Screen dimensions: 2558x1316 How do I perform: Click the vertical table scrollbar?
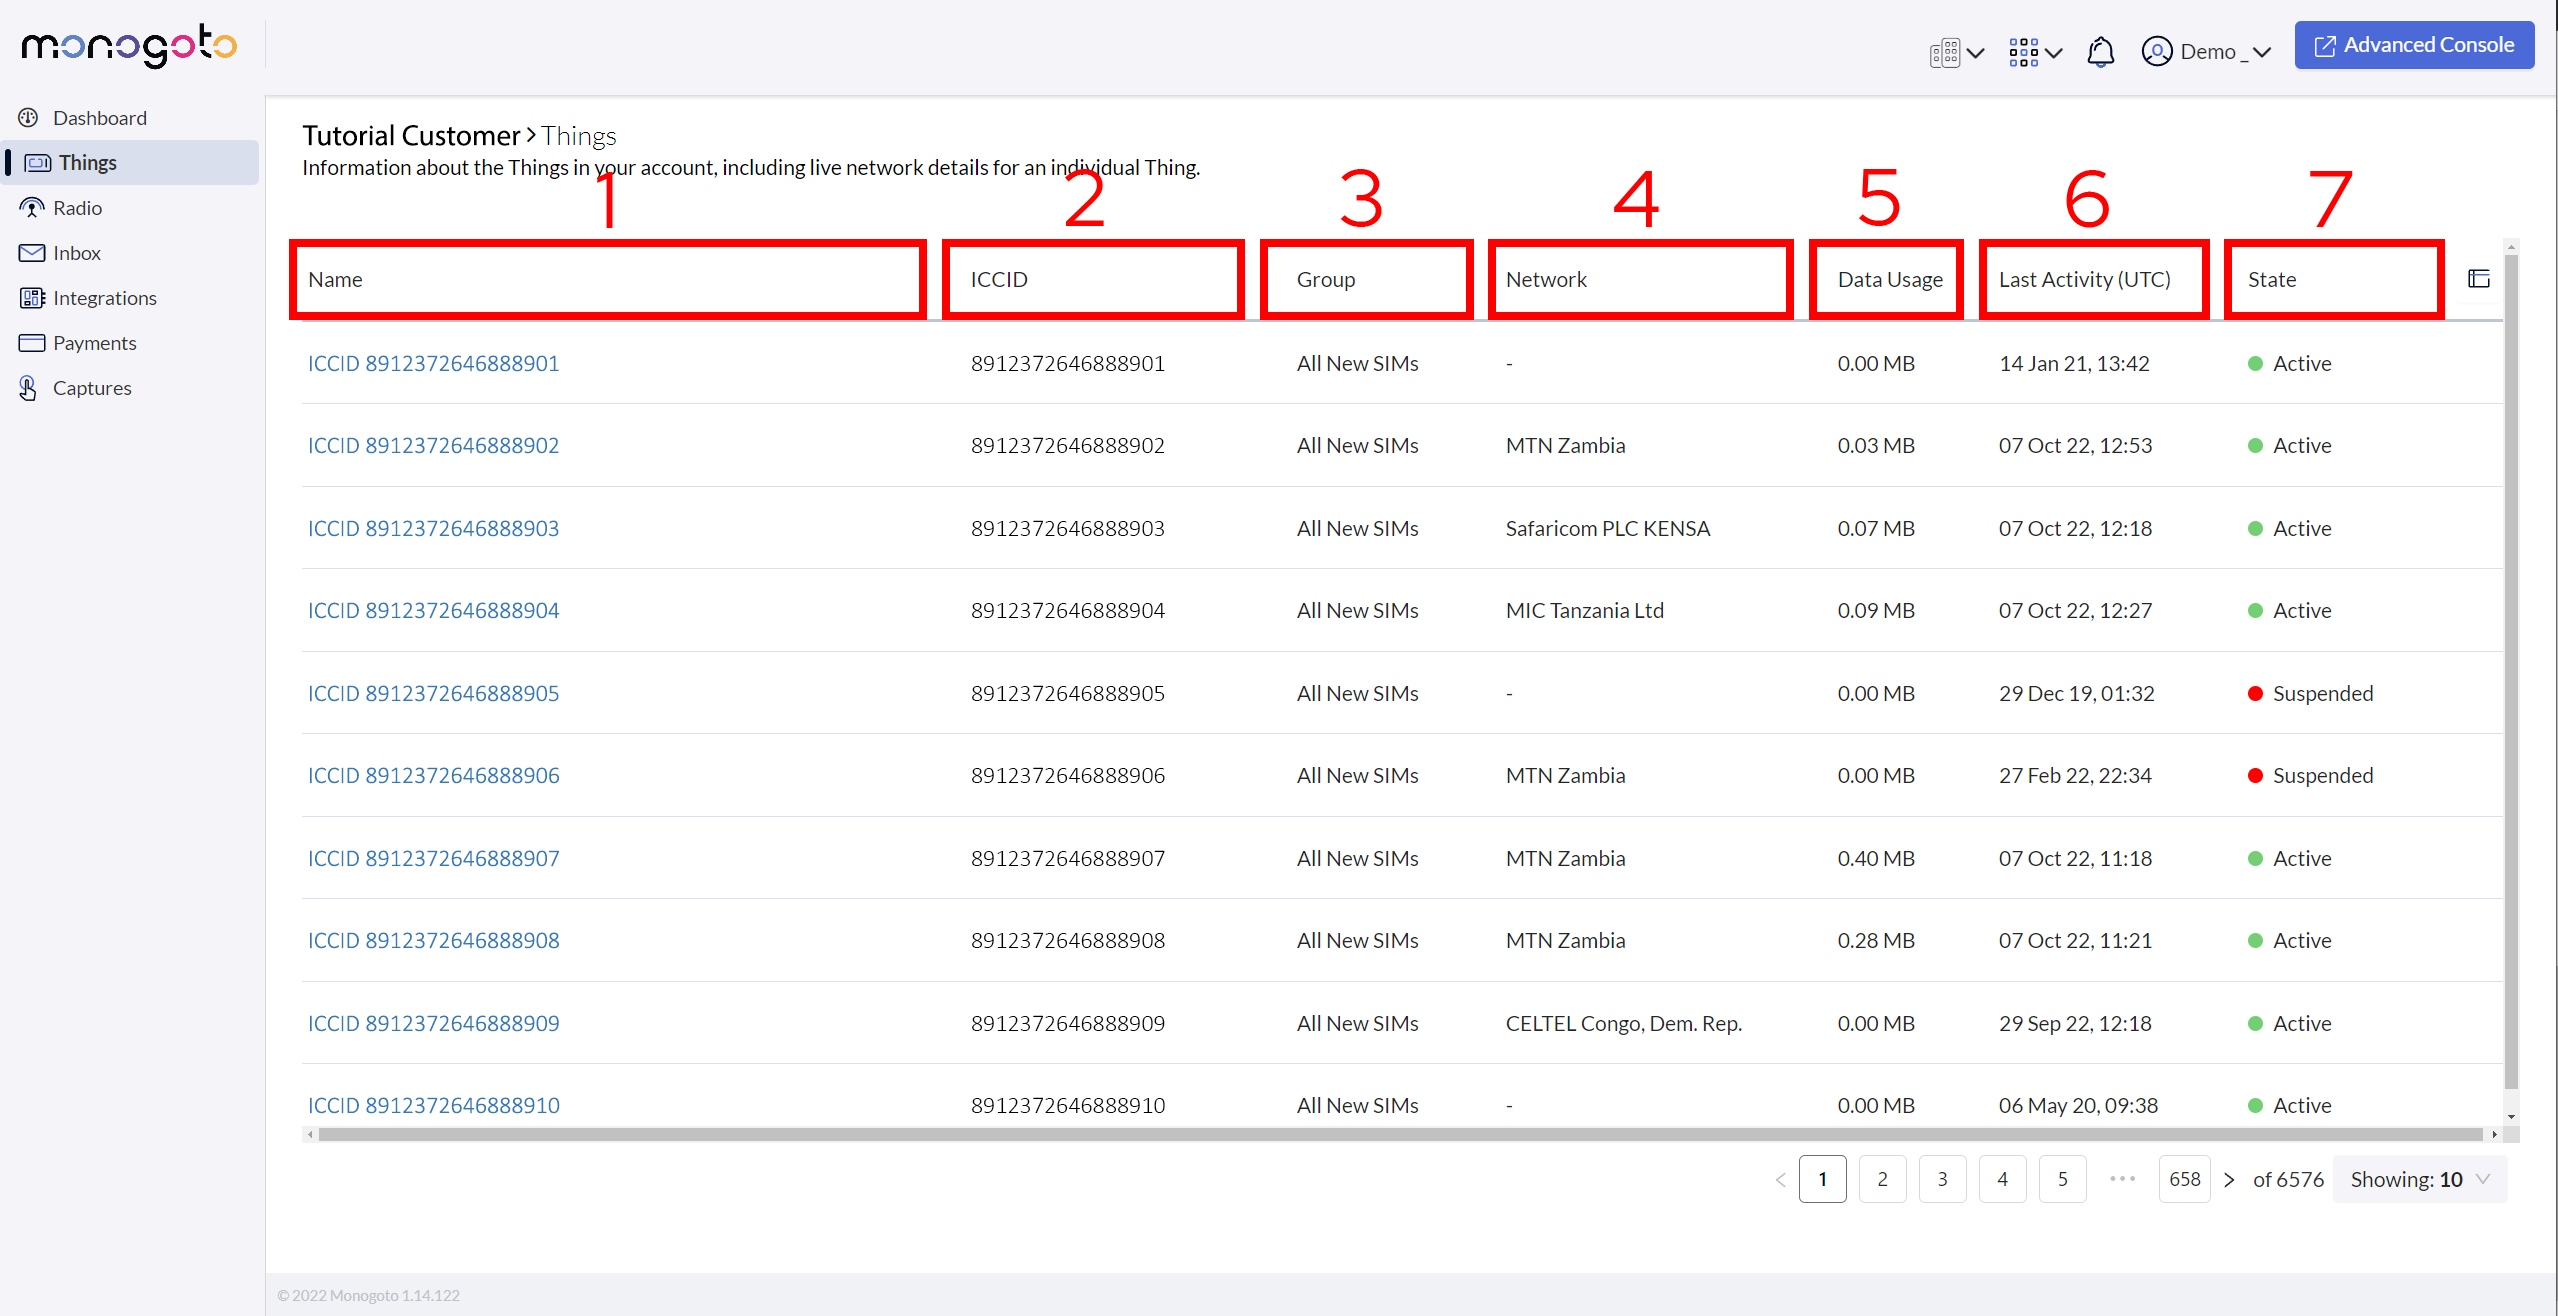point(2511,672)
